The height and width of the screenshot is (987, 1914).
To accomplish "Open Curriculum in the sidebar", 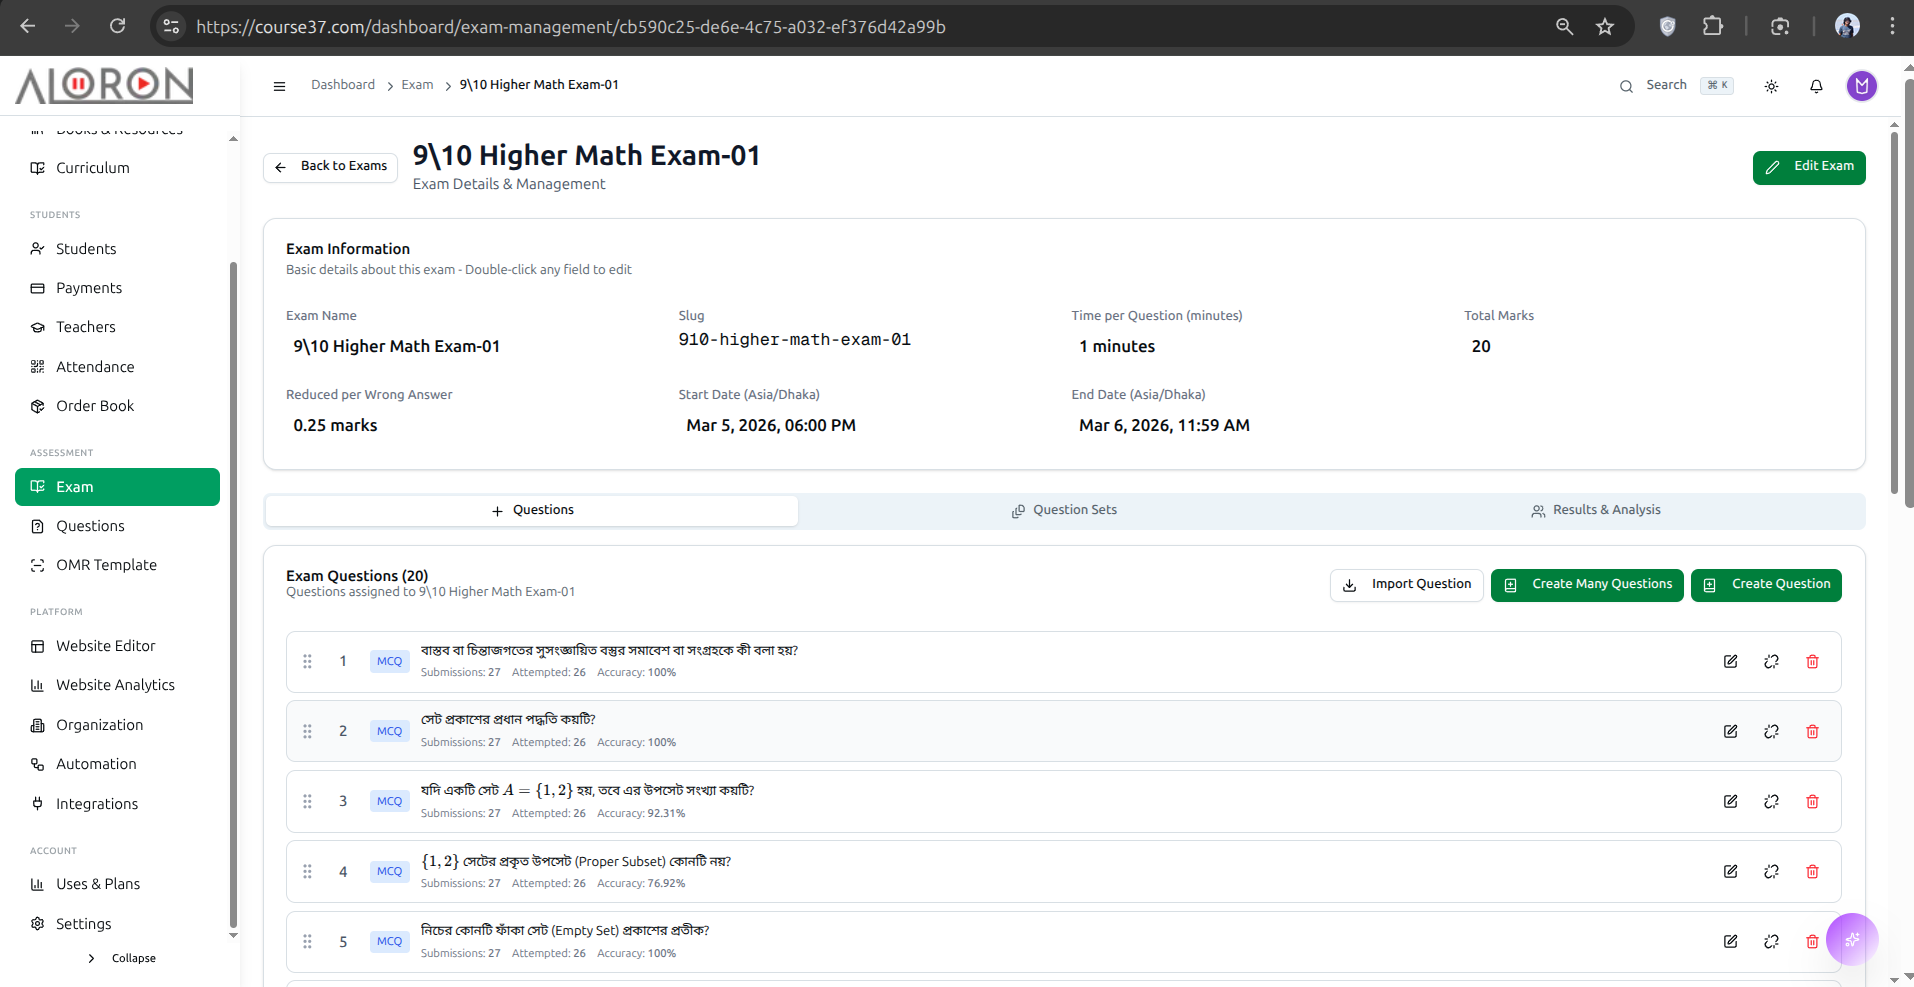I will point(118,168).
